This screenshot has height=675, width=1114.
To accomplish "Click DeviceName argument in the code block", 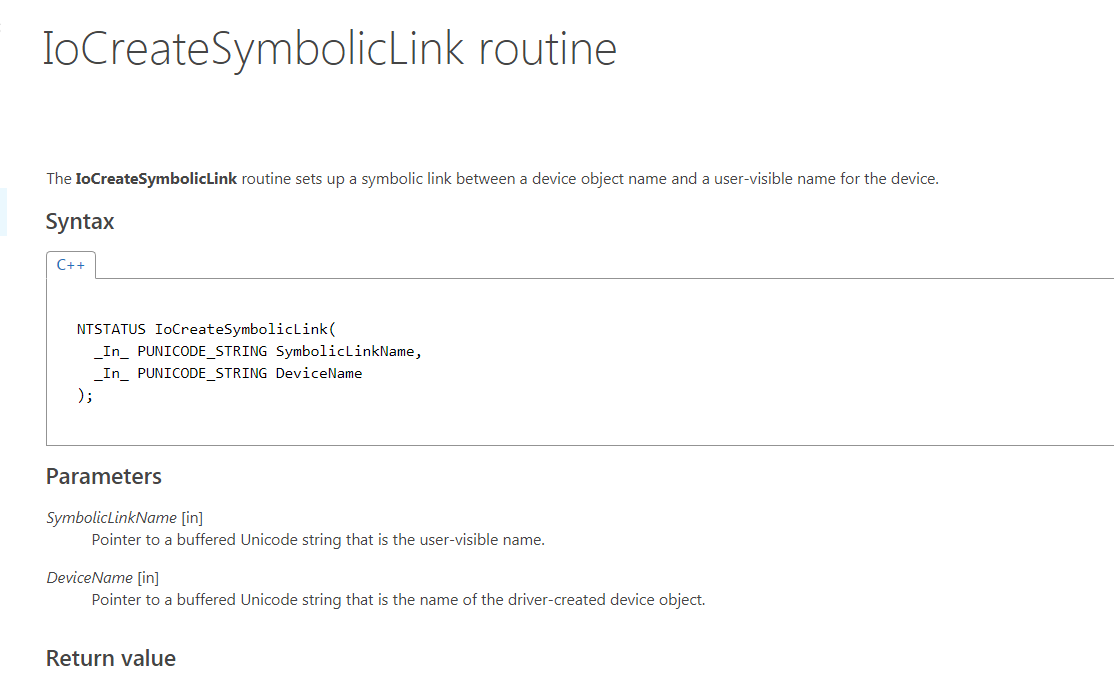I will tap(319, 373).
